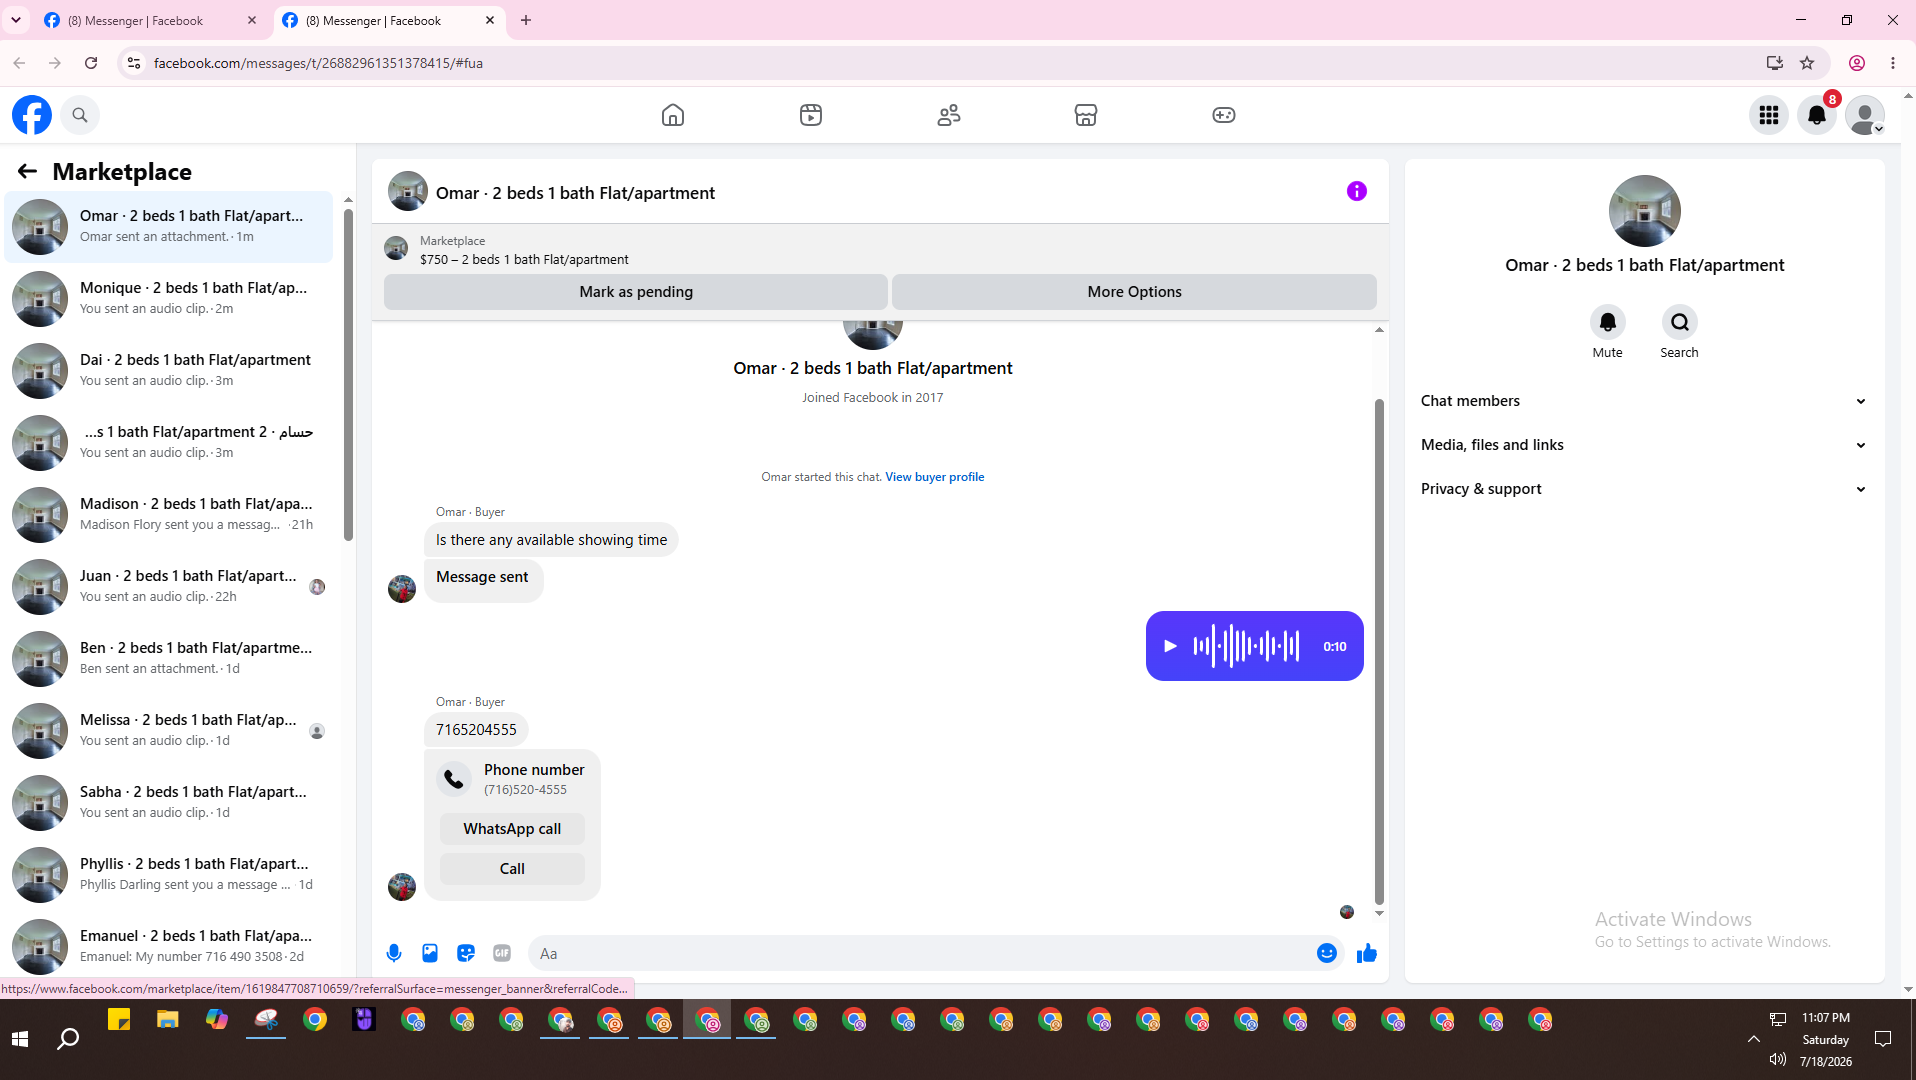Click the chat messages scrollbar
This screenshot has height=1080, width=1916.
click(1379, 650)
